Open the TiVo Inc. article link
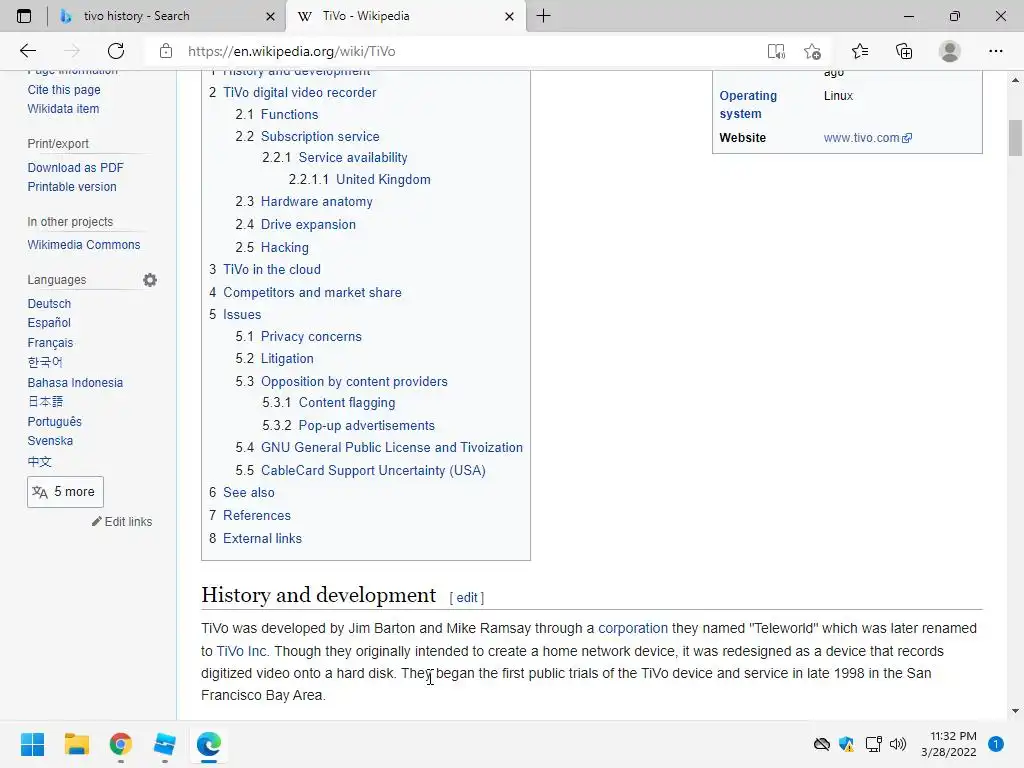The height and width of the screenshot is (768, 1024). pos(242,651)
